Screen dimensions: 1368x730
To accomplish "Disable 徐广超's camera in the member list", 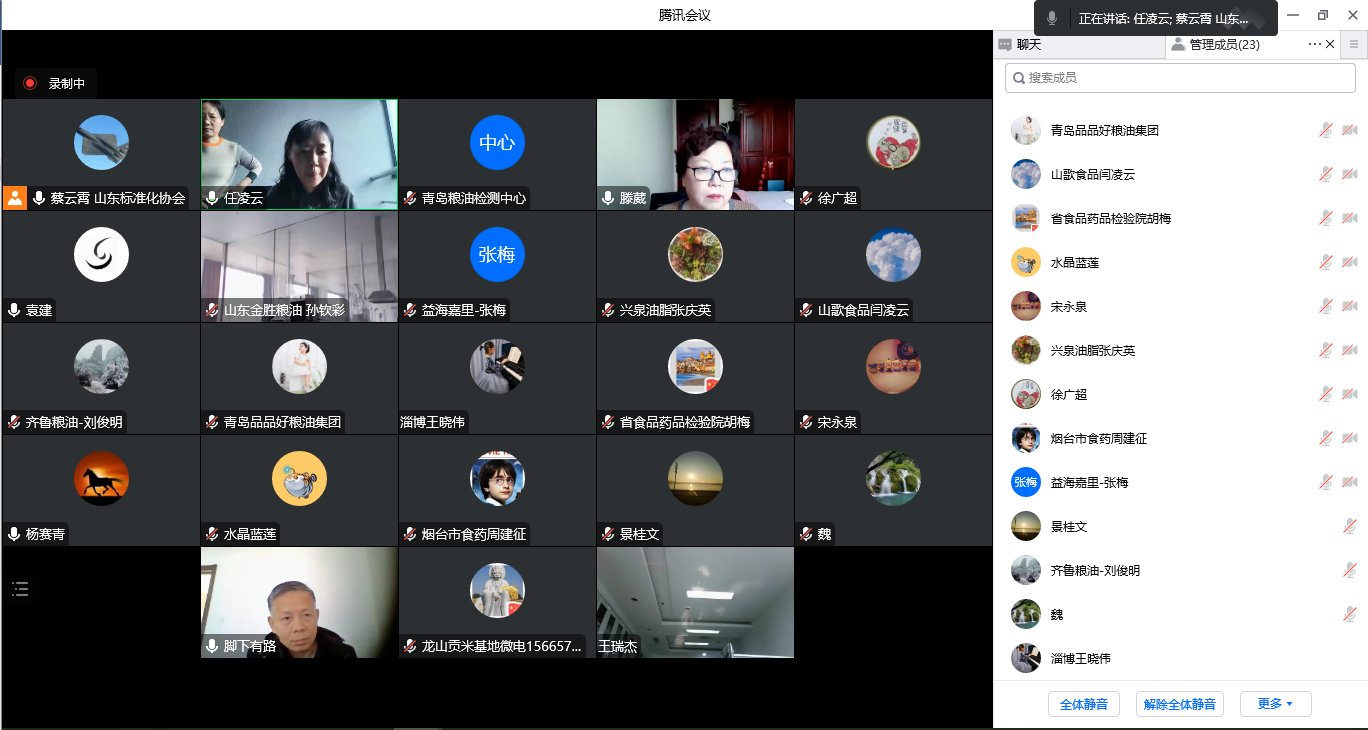I will click(1350, 393).
